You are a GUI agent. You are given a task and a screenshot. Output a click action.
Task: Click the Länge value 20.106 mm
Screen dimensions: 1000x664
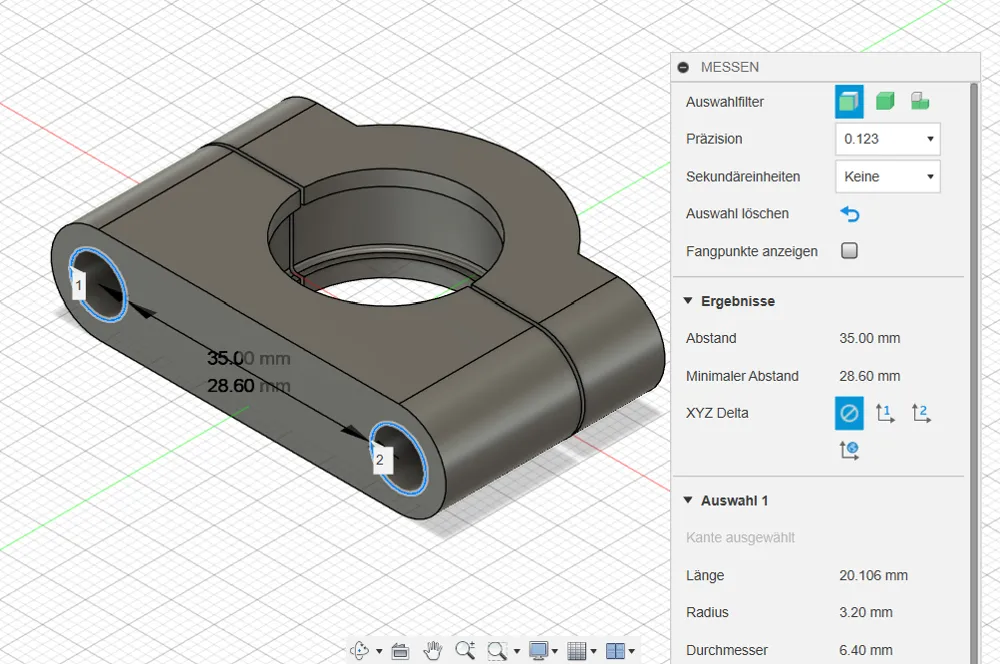tap(873, 575)
